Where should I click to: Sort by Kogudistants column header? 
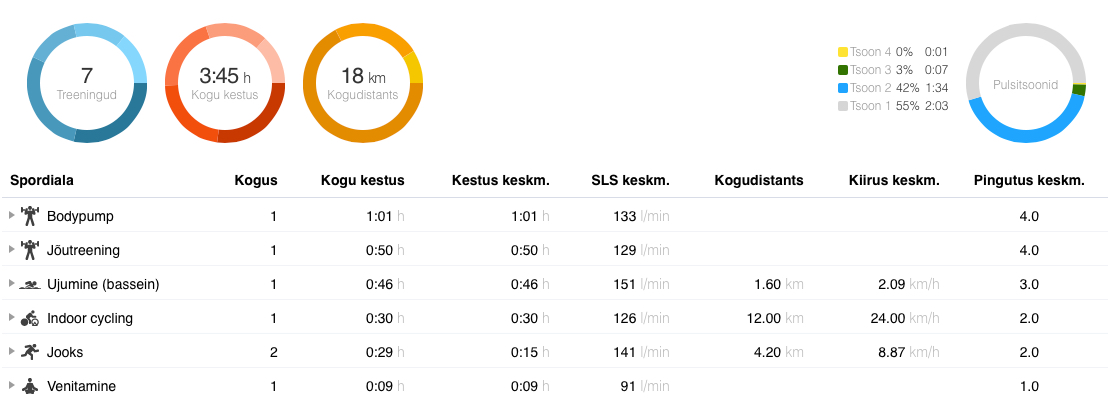(x=758, y=181)
